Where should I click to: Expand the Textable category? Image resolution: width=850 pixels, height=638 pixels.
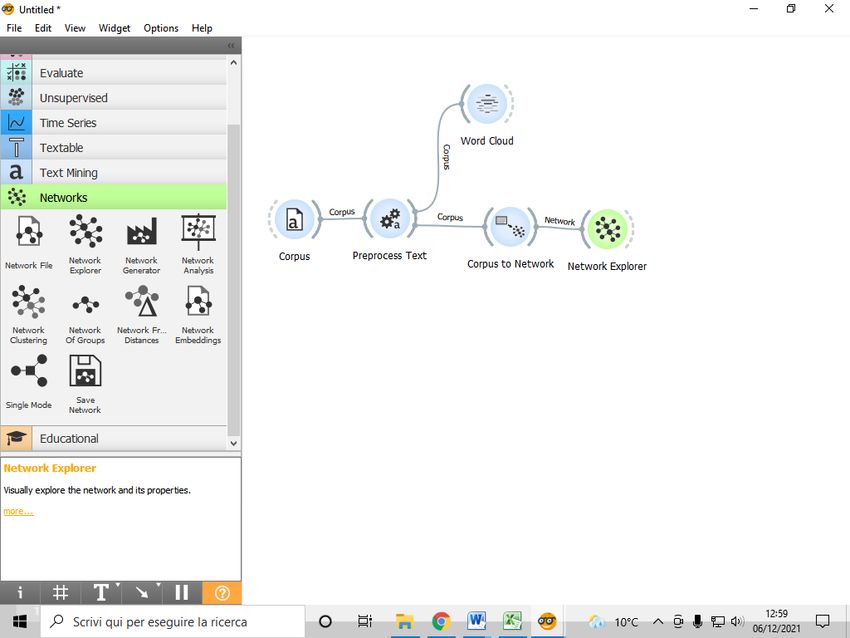point(113,148)
